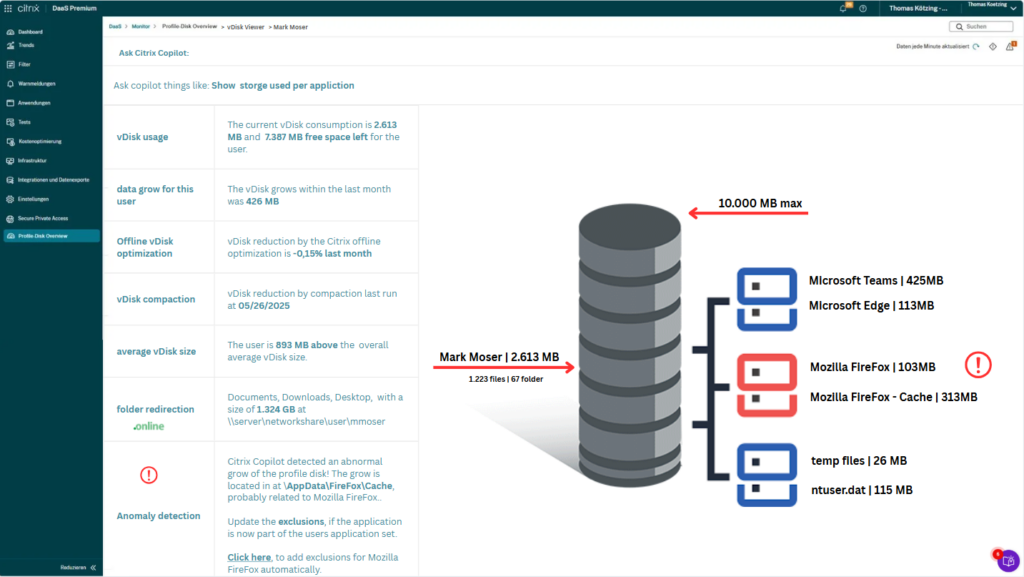Click the Tests sidebar icon

10,122
